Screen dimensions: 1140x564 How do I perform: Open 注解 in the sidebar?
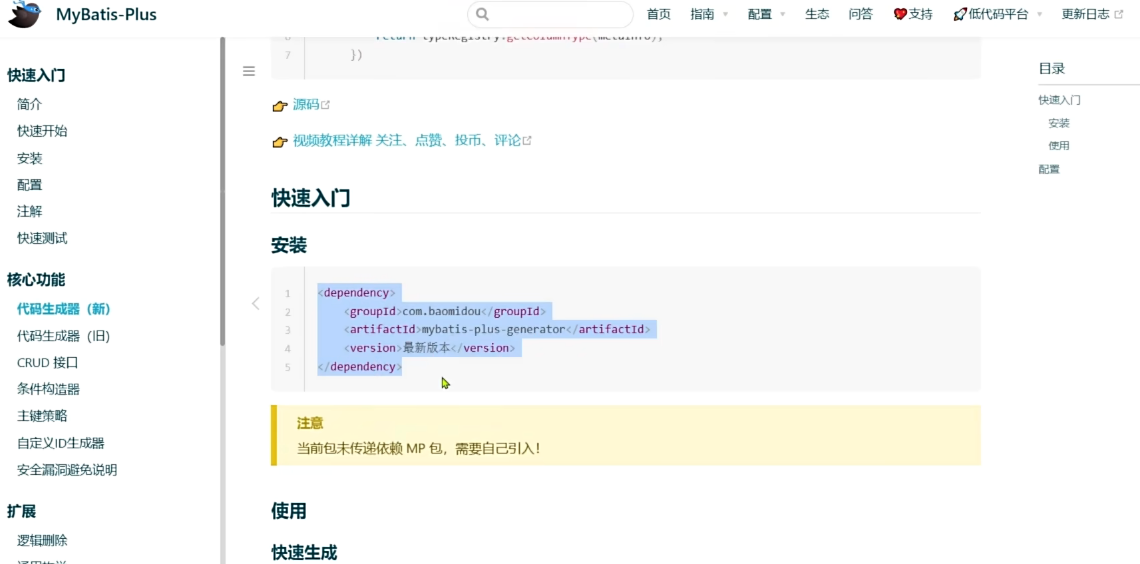[30, 212]
